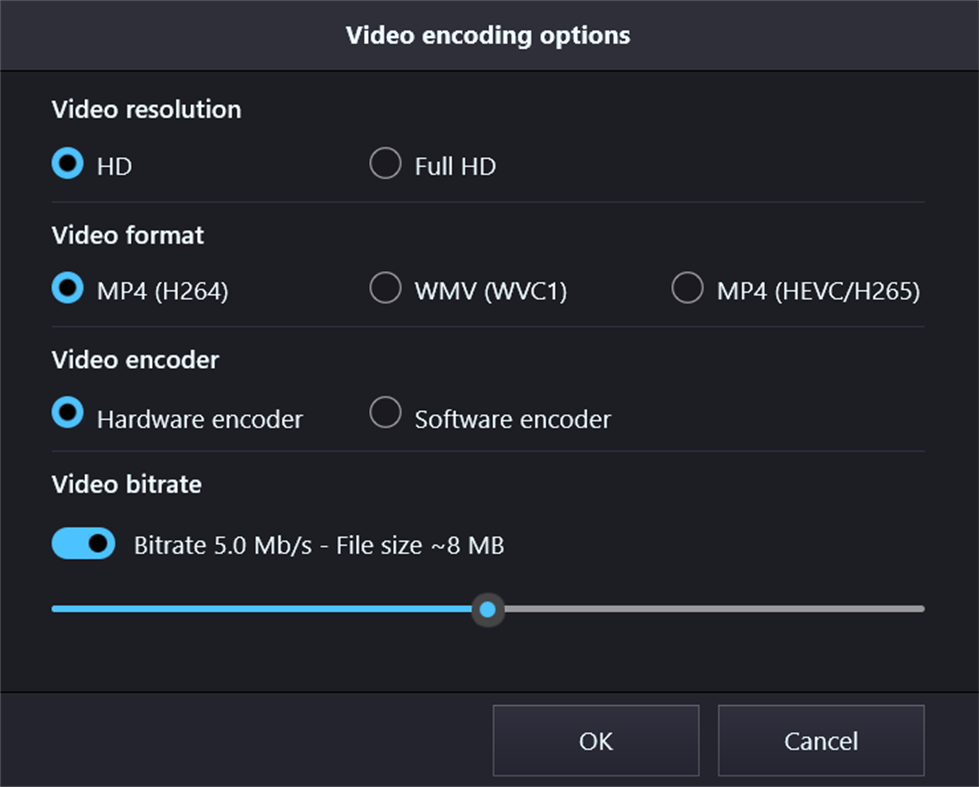Click the slider thumb on bitrate track
This screenshot has height=787, width=979.
pyautogui.click(x=488, y=609)
